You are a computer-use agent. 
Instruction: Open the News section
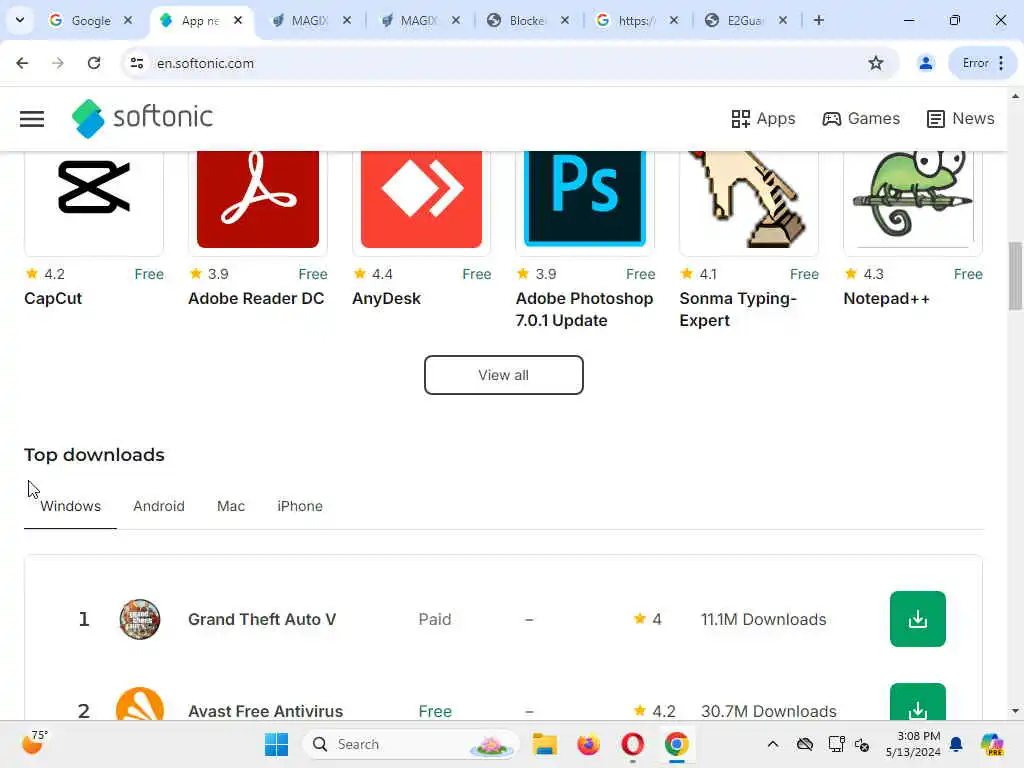point(961,118)
